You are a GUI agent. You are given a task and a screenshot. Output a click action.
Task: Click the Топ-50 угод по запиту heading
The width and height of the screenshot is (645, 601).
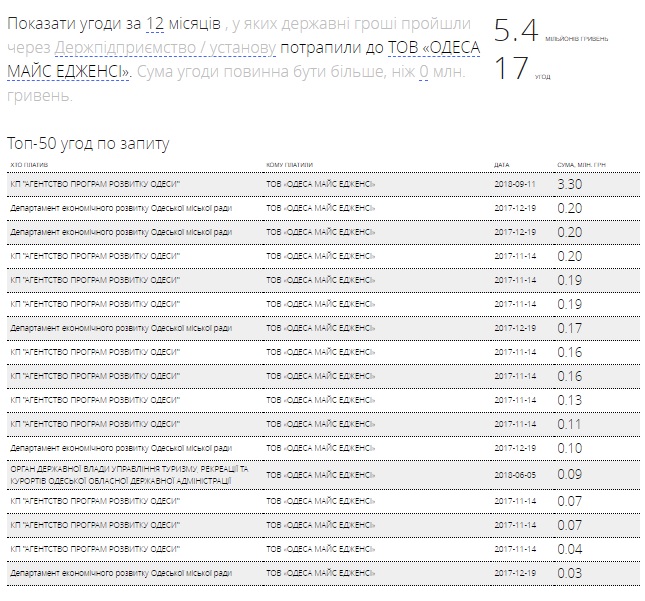88,144
